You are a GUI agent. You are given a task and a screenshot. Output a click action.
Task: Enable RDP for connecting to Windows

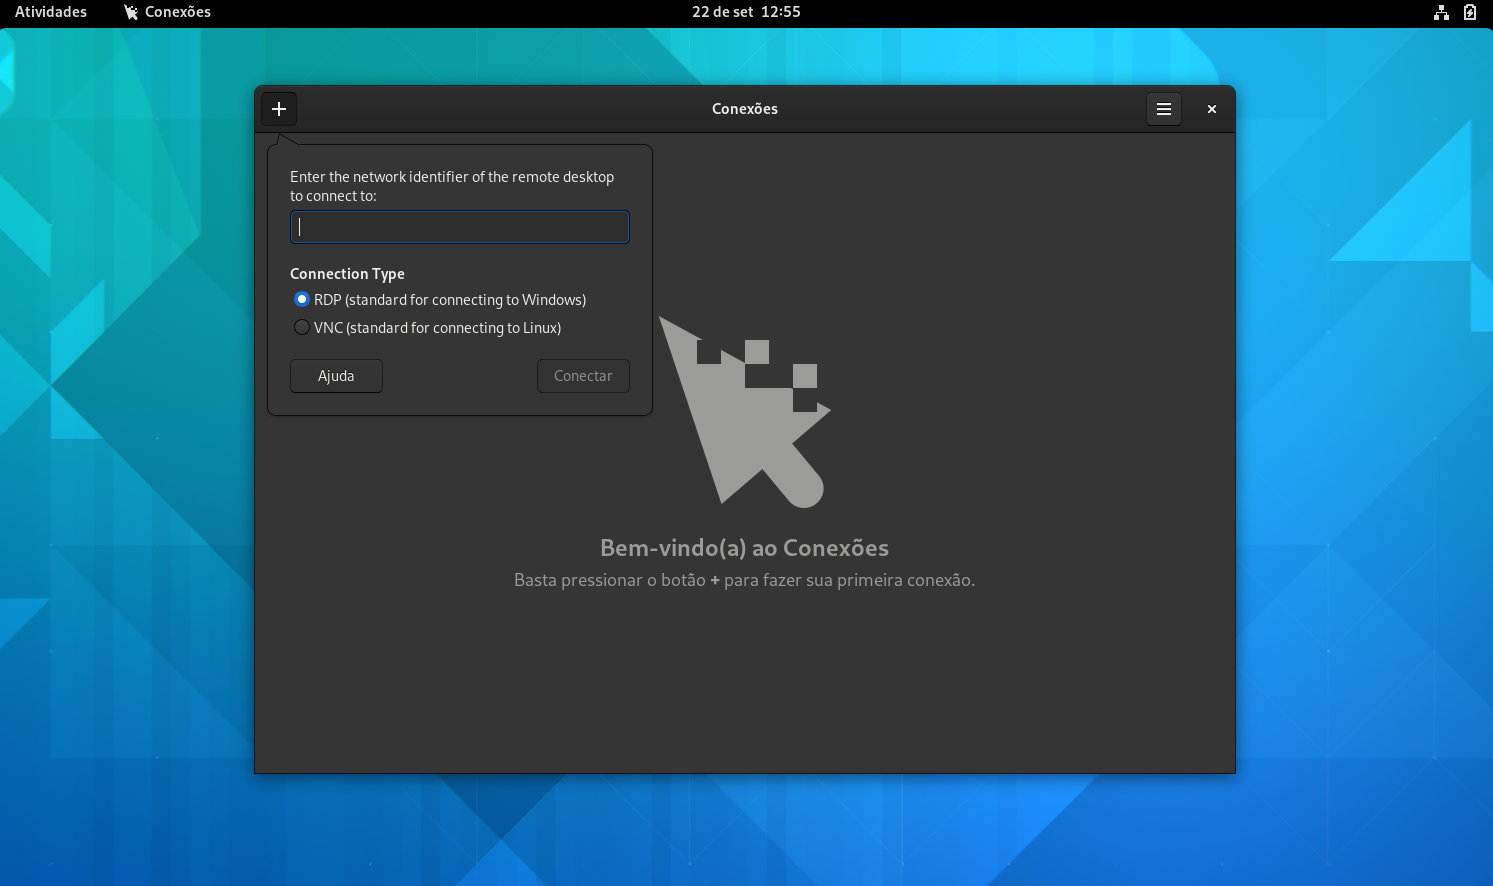[302, 299]
